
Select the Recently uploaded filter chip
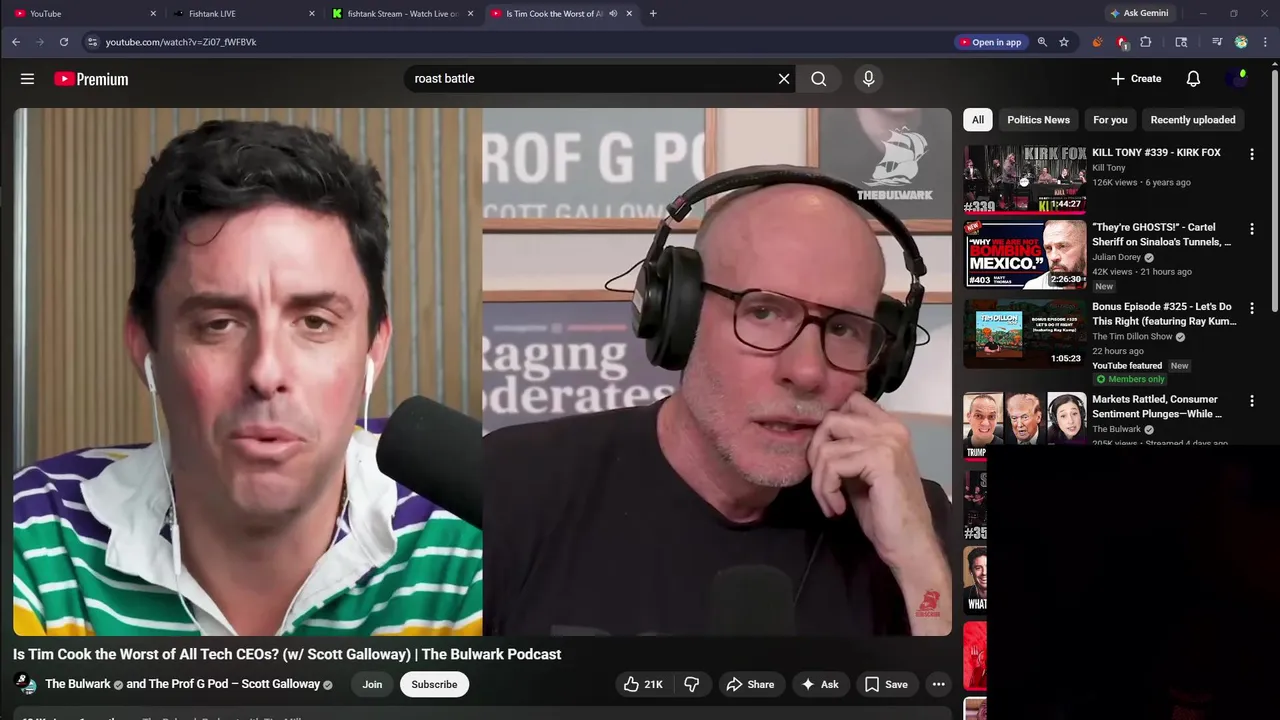click(1193, 120)
